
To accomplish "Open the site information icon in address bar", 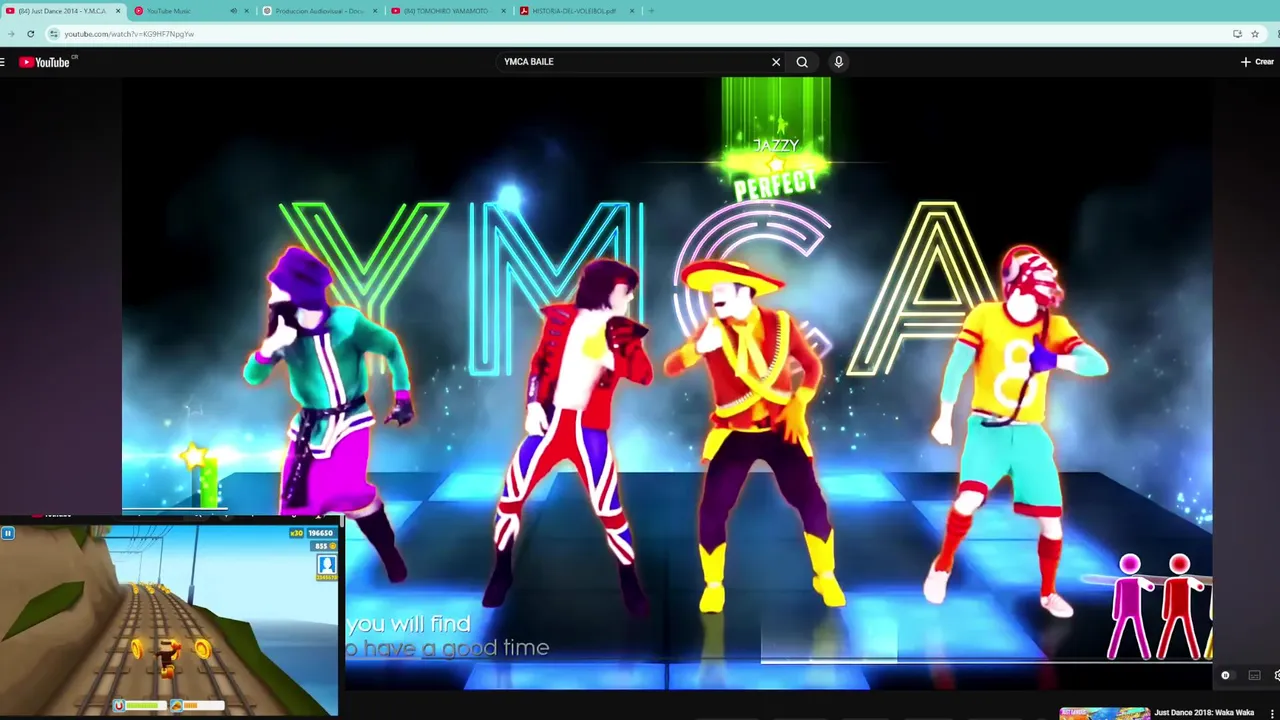I will 54,34.
